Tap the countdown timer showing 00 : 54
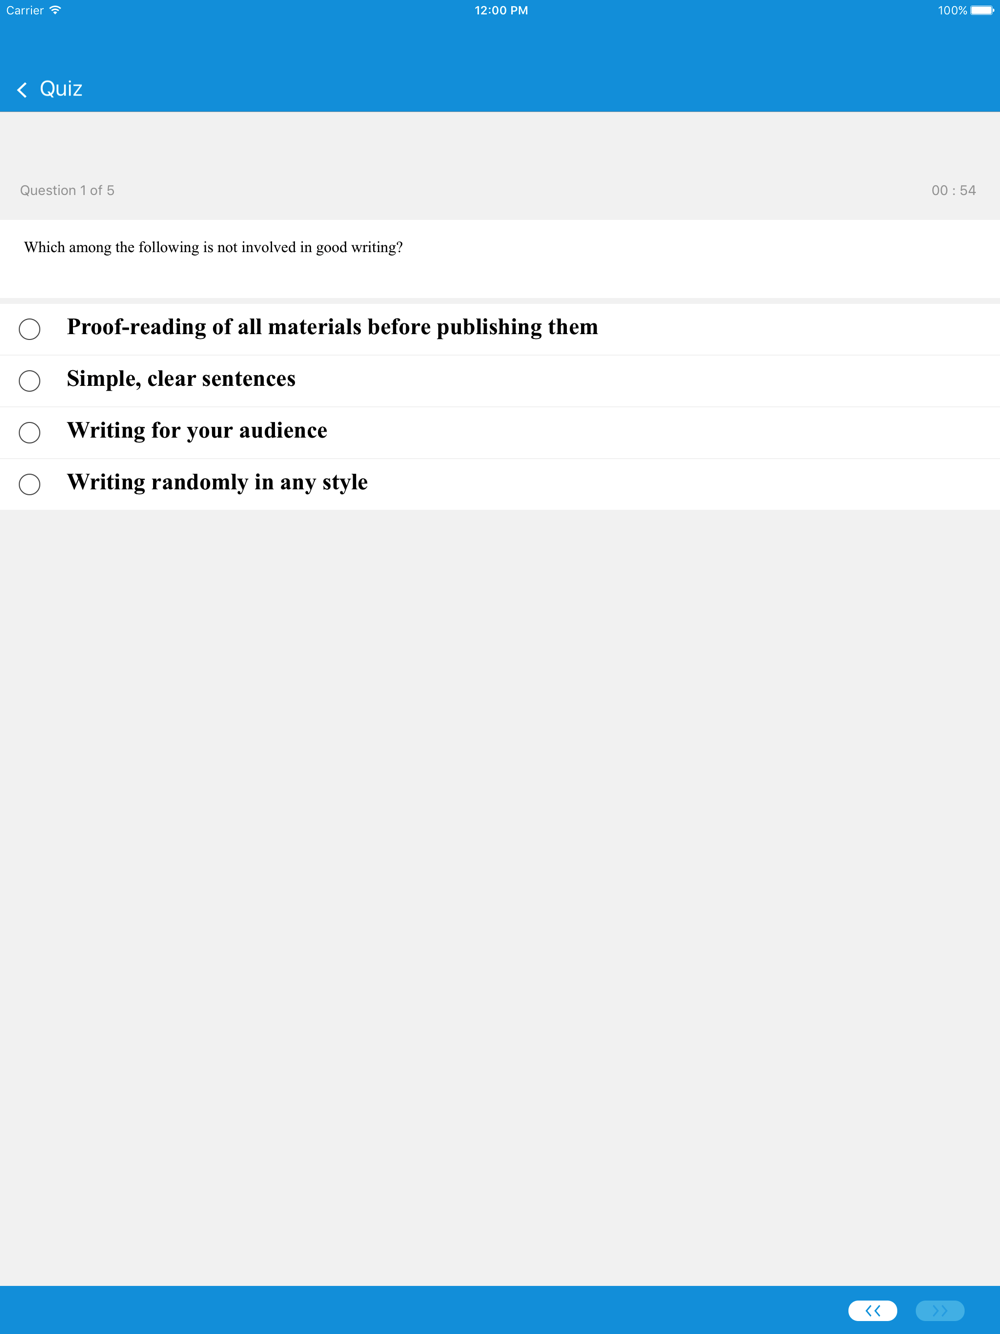The width and height of the screenshot is (1000, 1334). tap(953, 190)
